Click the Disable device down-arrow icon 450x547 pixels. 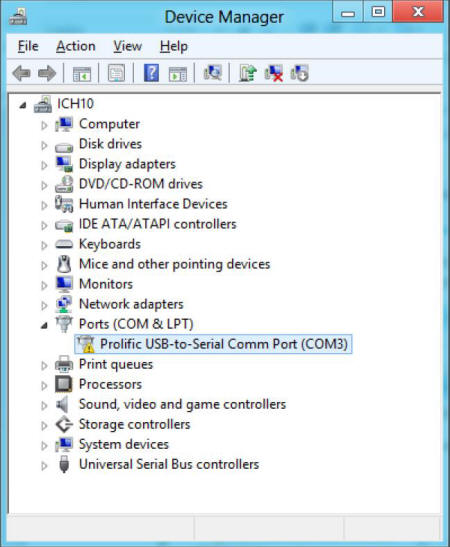[300, 73]
